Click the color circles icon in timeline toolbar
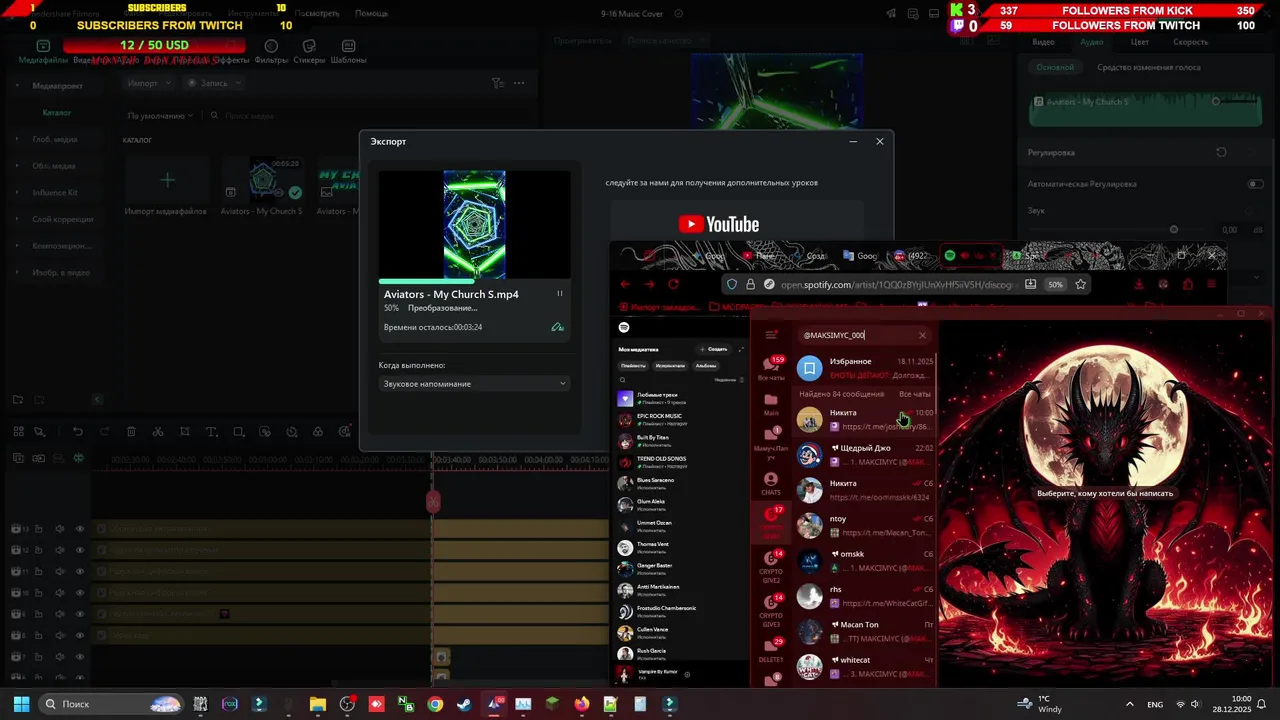The width and height of the screenshot is (1280, 720). 318,432
